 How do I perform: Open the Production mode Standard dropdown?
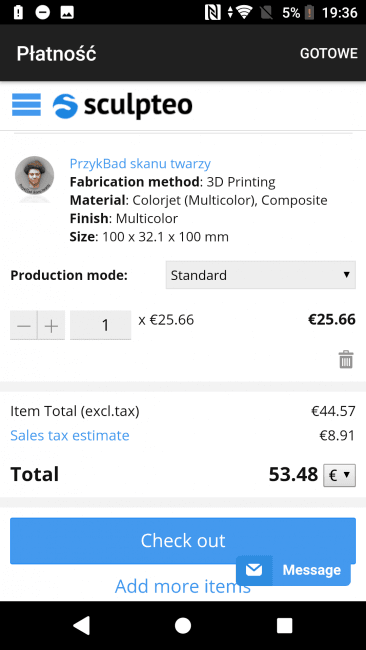(261, 275)
